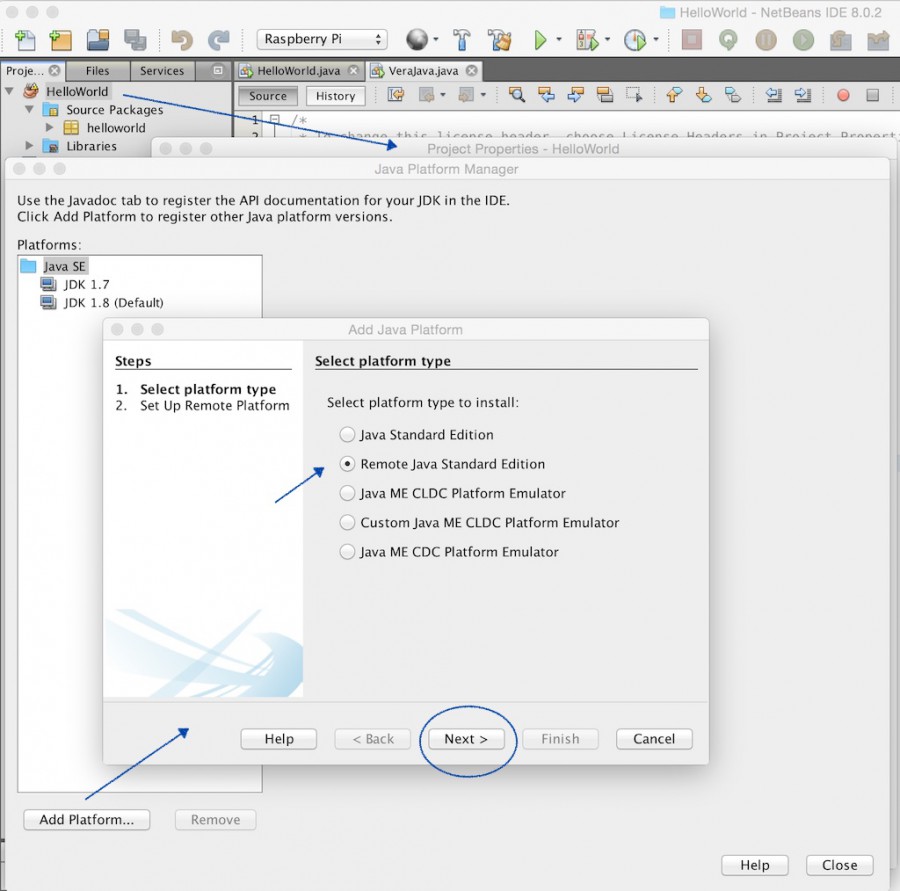The width and height of the screenshot is (900, 891).
Task: Open the HelloWorld.java editor tab
Action: pyautogui.click(x=298, y=71)
